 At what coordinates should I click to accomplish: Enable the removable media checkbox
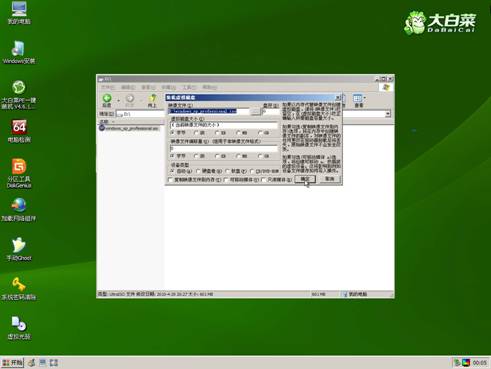pos(226,180)
